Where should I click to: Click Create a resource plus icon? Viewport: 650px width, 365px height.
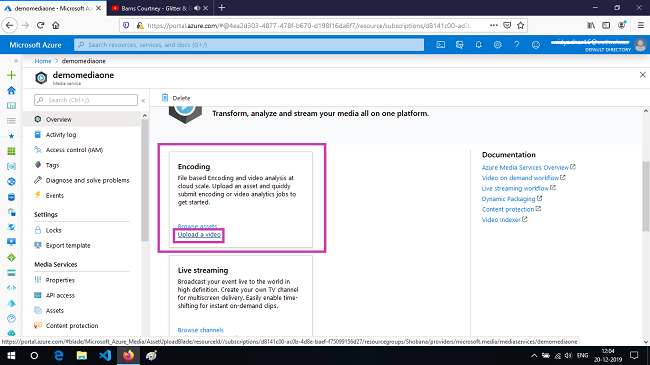(11, 75)
